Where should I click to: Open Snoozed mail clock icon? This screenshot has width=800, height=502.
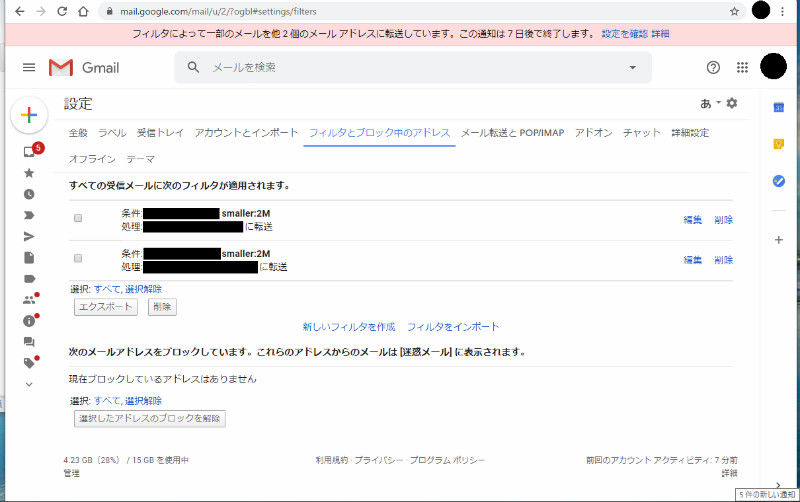click(x=29, y=194)
